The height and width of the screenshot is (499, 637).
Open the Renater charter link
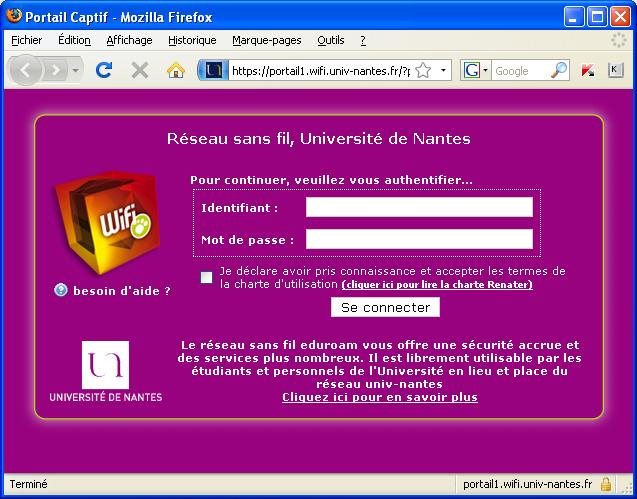click(x=437, y=285)
